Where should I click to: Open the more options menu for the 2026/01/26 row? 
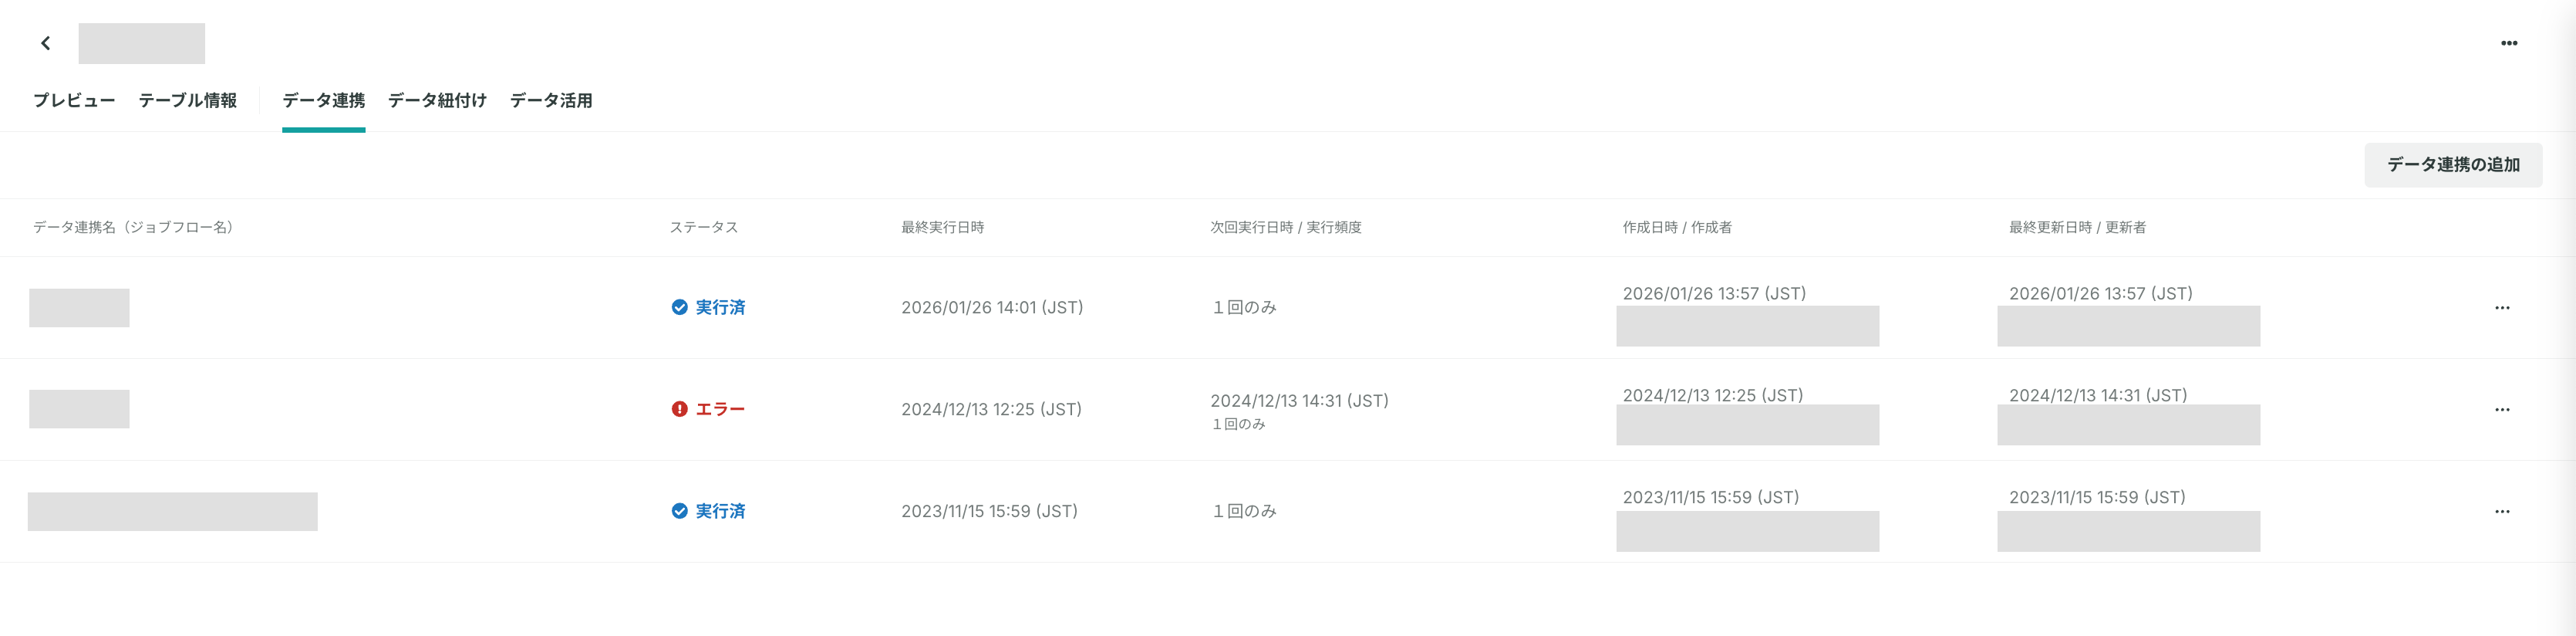tap(2501, 308)
